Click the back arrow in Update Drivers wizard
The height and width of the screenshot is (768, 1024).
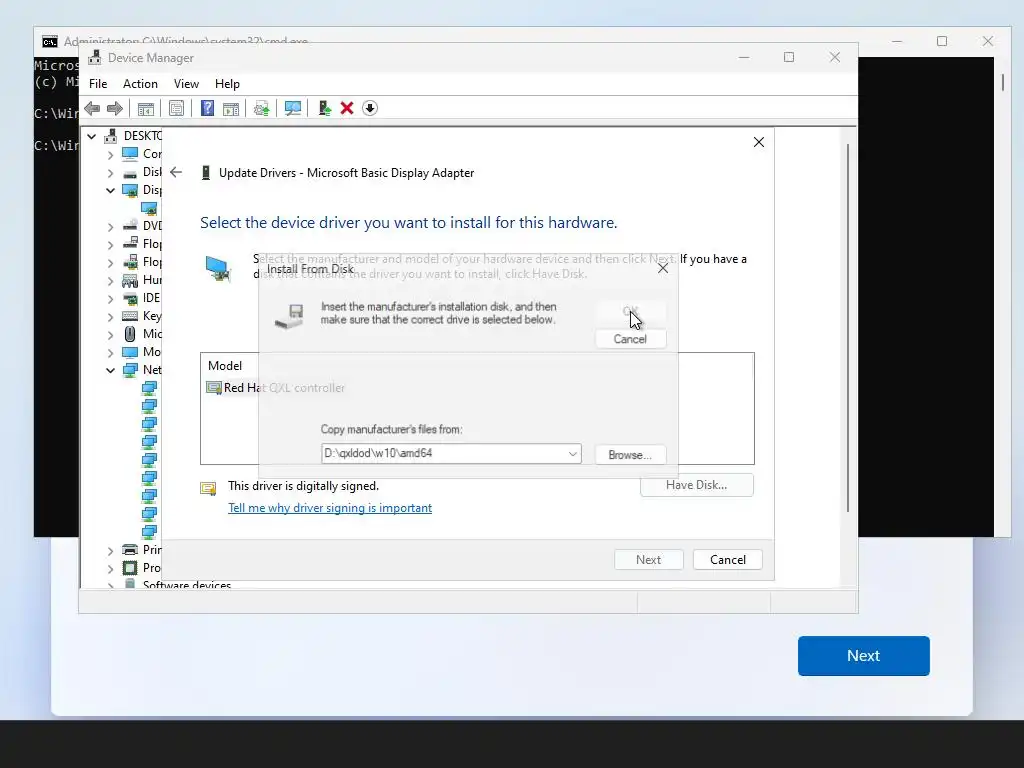click(176, 172)
